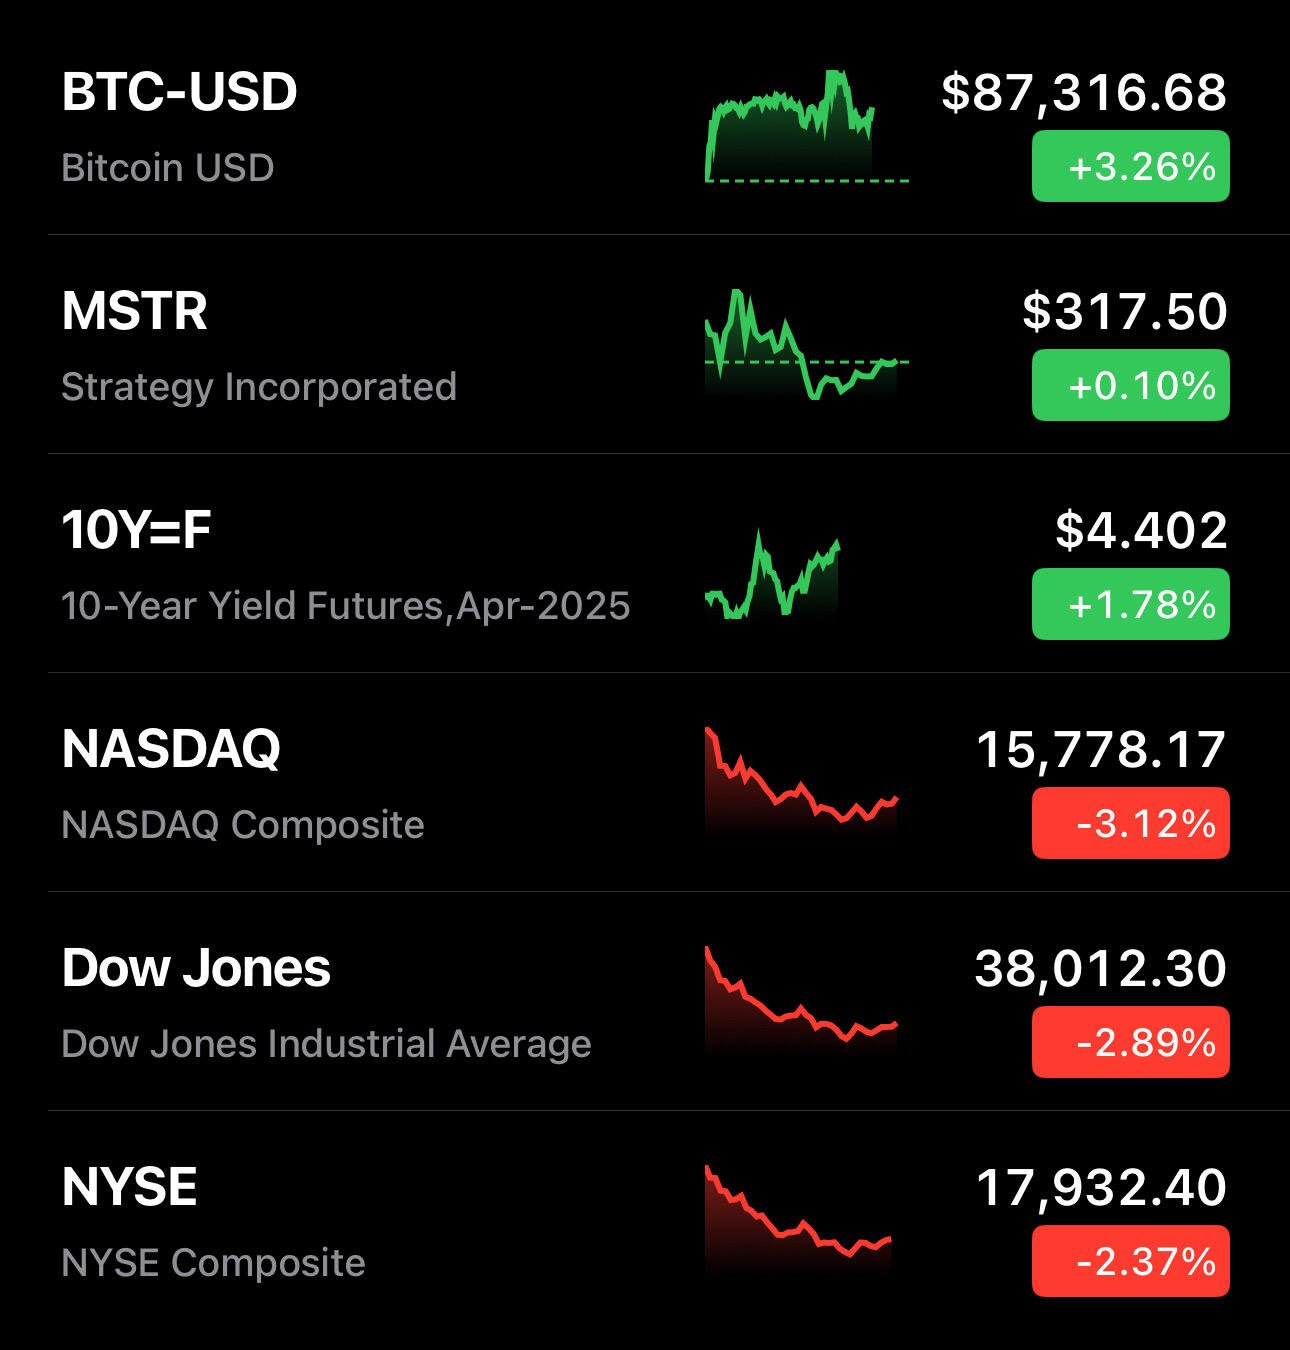1290x1350 pixels.
Task: Tap the $87,316.68 Bitcoin price
Action: [x=1084, y=93]
